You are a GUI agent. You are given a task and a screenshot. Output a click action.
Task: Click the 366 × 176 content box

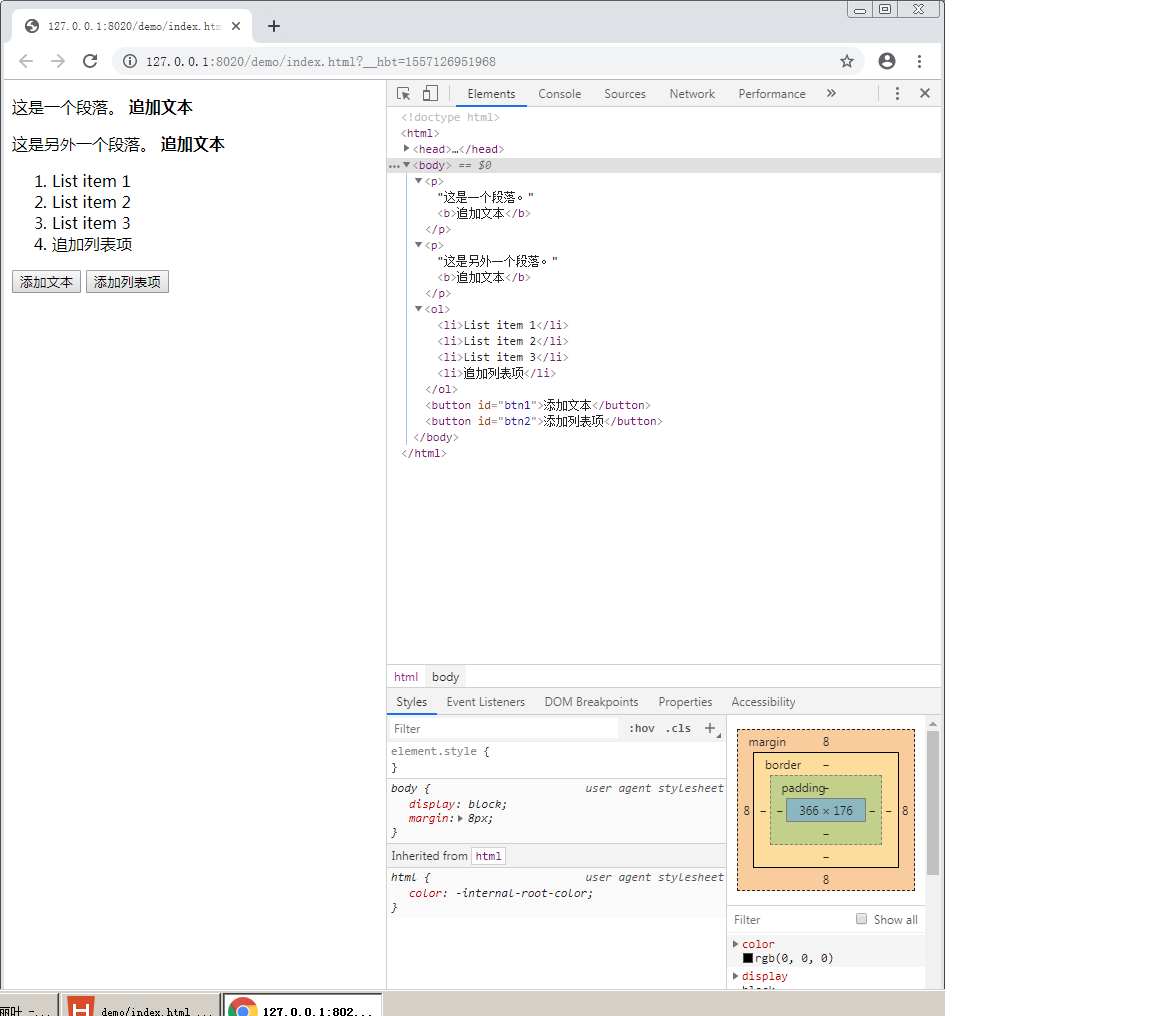pos(826,810)
